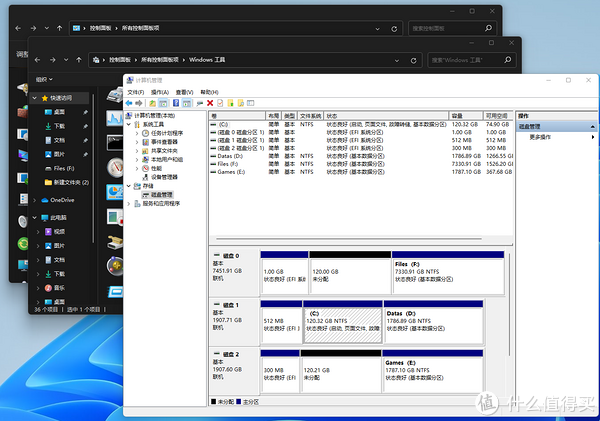
Task: Expand the 服务和应用程序 tree node
Action: (x=129, y=204)
